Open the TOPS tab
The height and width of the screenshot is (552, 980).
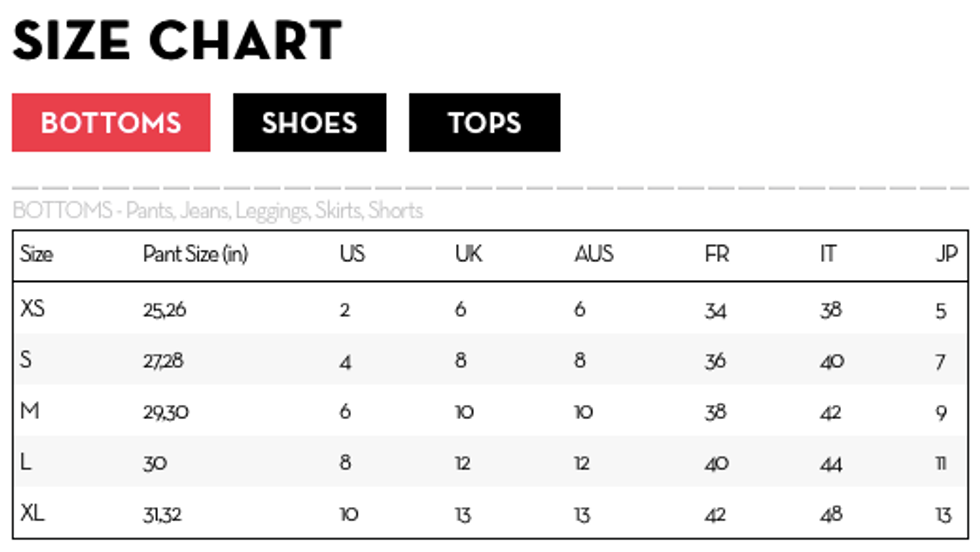484,123
